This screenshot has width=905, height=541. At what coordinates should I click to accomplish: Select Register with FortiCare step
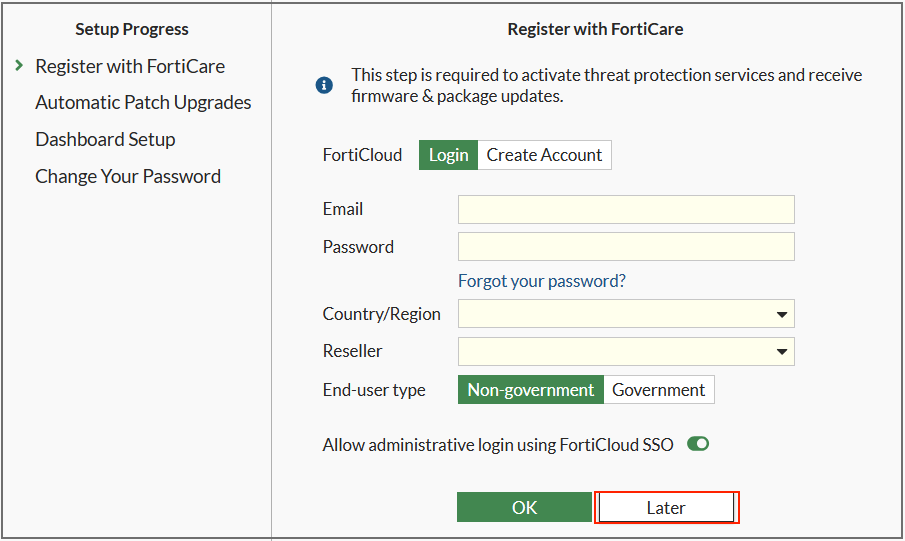[130, 66]
